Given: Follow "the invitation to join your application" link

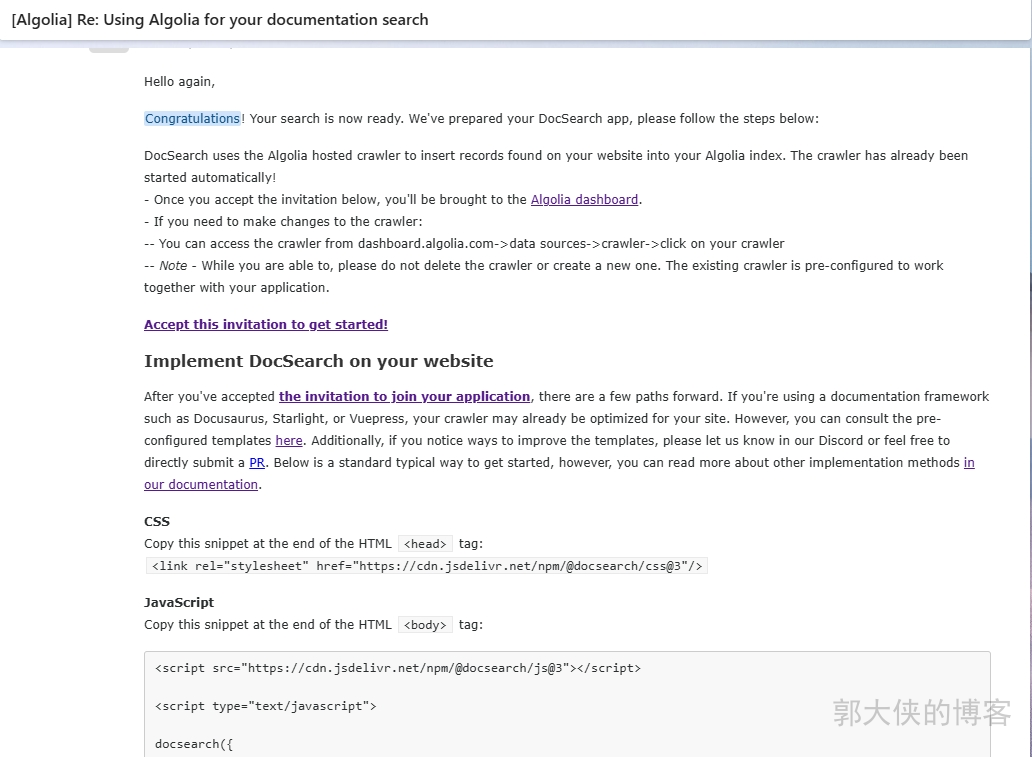Looking at the screenshot, I should [404, 396].
